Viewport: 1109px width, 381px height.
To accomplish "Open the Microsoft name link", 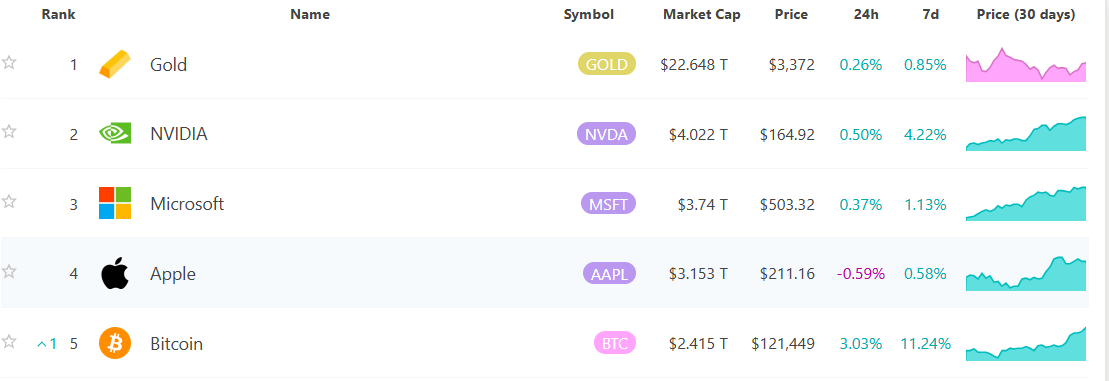I will [x=187, y=204].
